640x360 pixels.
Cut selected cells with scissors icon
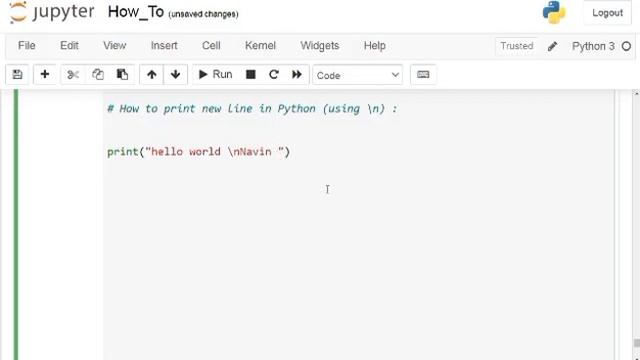(73, 75)
